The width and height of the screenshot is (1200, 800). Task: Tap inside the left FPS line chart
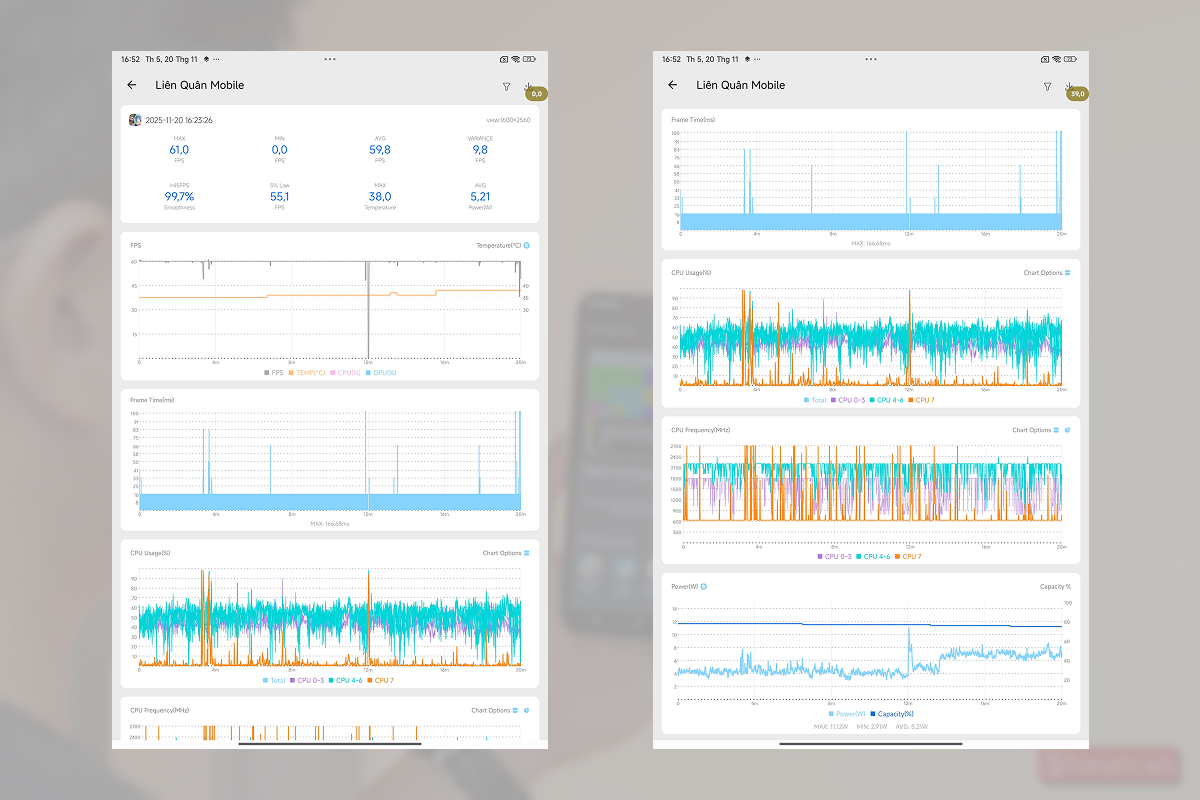click(330, 310)
